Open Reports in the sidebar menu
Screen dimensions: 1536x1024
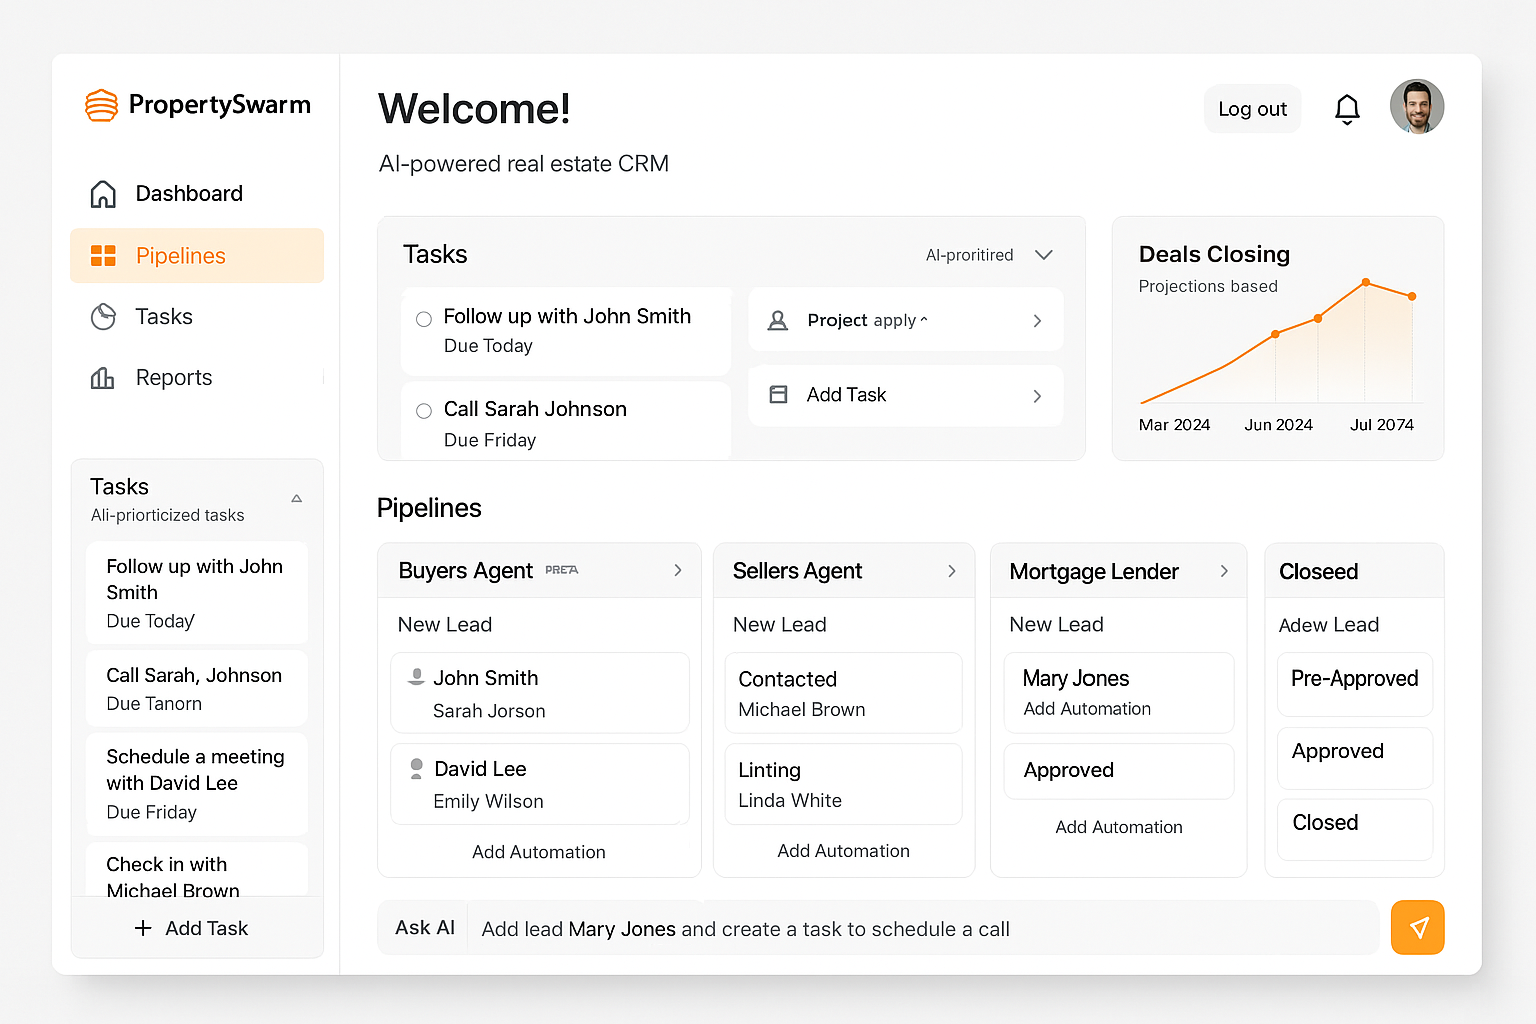(197, 378)
